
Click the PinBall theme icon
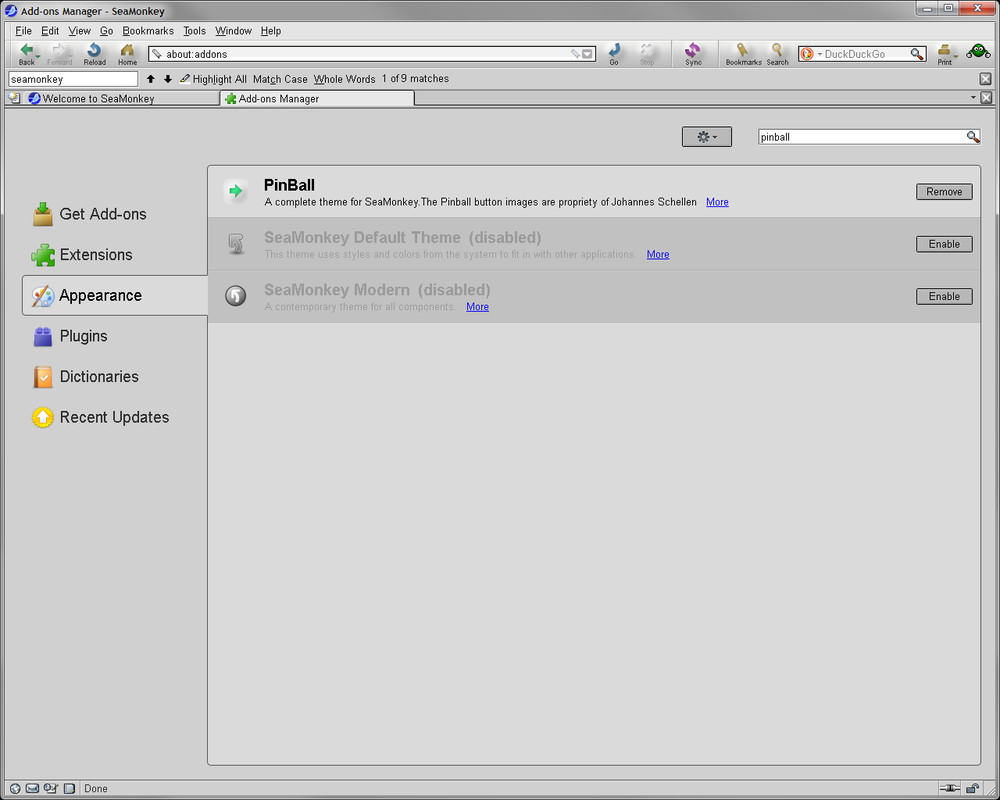pyautogui.click(x=236, y=191)
